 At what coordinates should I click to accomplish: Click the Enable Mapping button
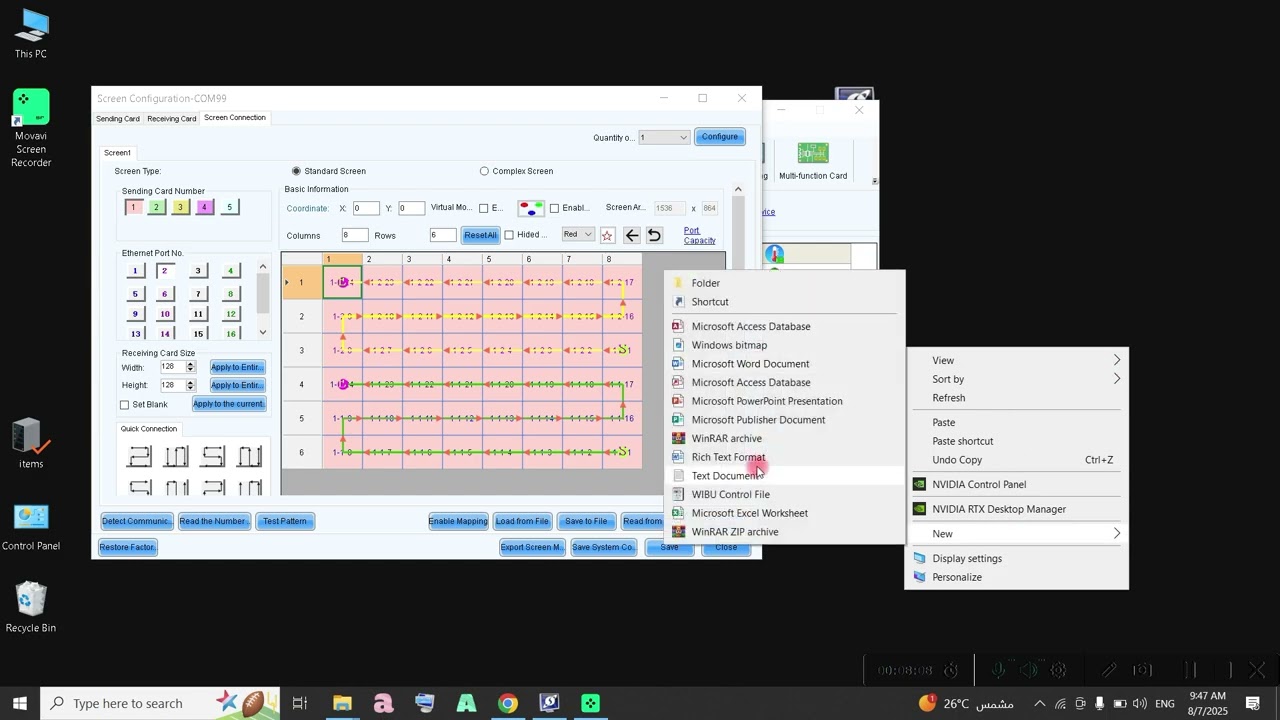pos(458,521)
